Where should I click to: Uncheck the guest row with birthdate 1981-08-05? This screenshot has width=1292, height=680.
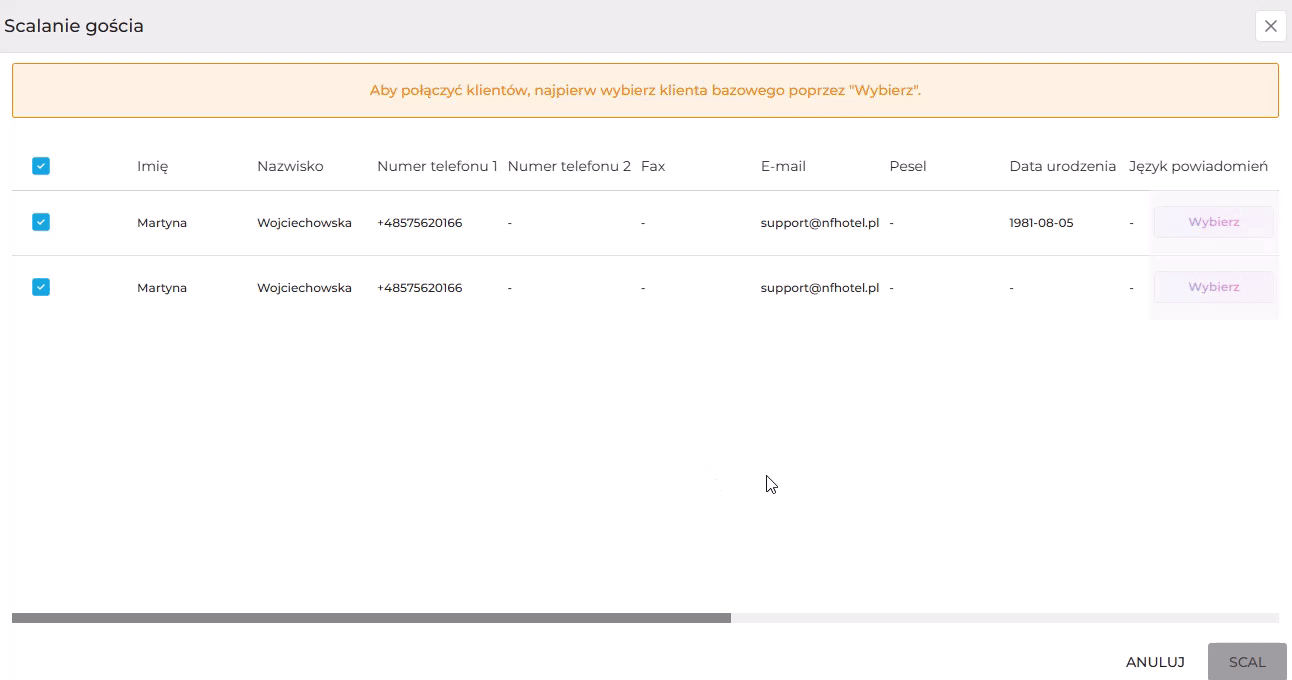pyautogui.click(x=40, y=222)
